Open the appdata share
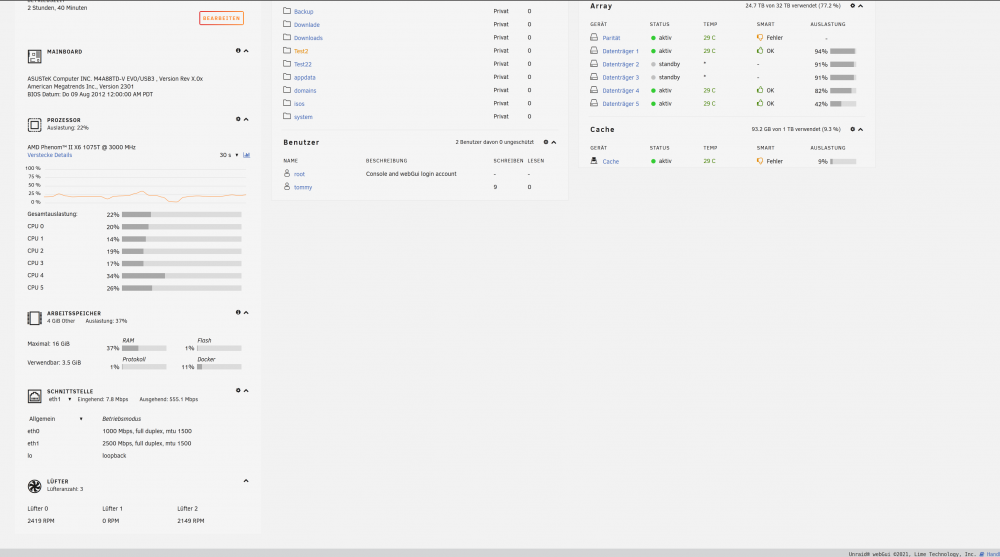Viewport: 1000px width, 557px height. [x=305, y=77]
